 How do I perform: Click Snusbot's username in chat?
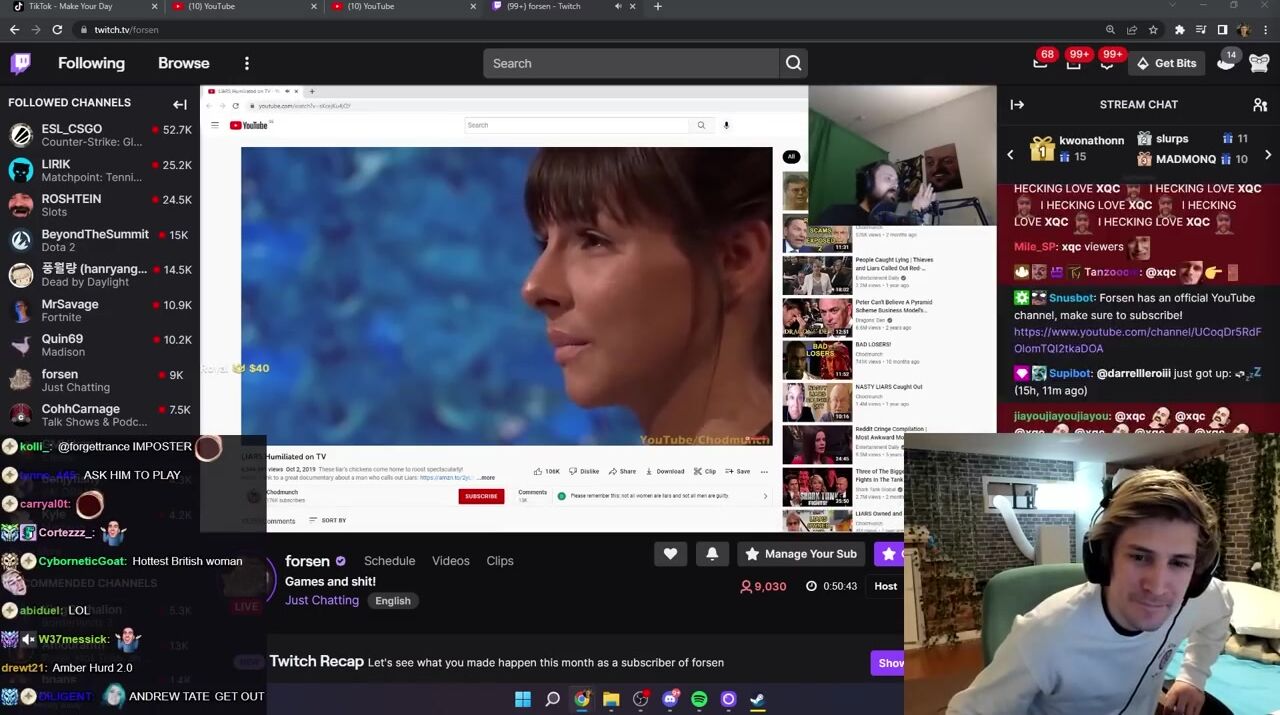pyautogui.click(x=1071, y=298)
